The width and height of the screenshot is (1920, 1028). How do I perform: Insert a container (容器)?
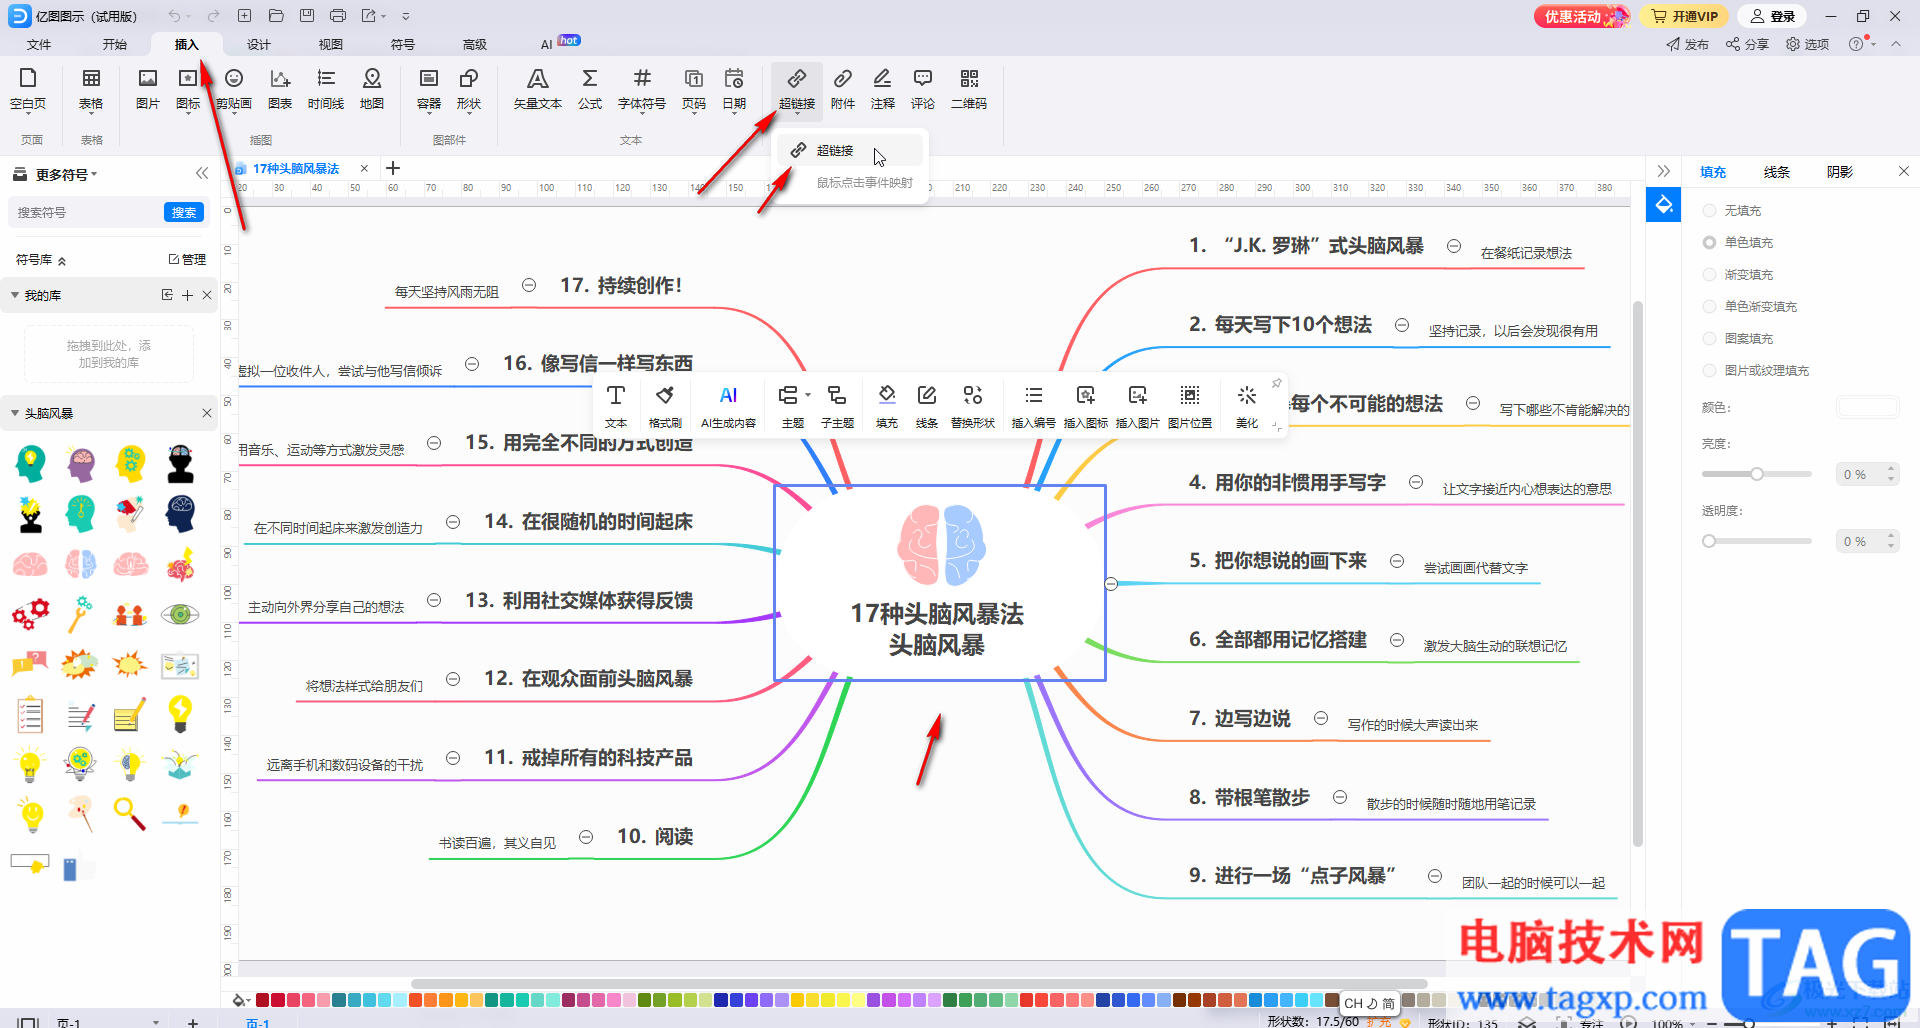[429, 88]
